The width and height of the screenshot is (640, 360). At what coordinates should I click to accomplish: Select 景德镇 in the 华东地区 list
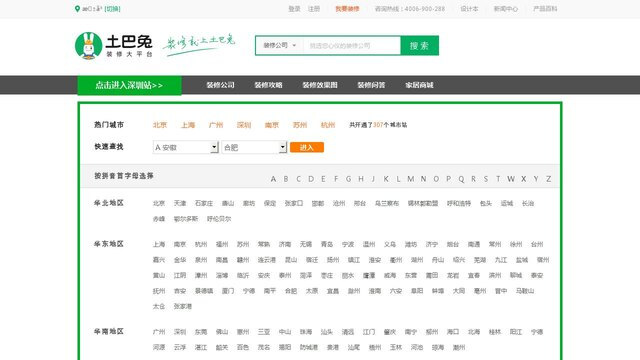point(204,291)
